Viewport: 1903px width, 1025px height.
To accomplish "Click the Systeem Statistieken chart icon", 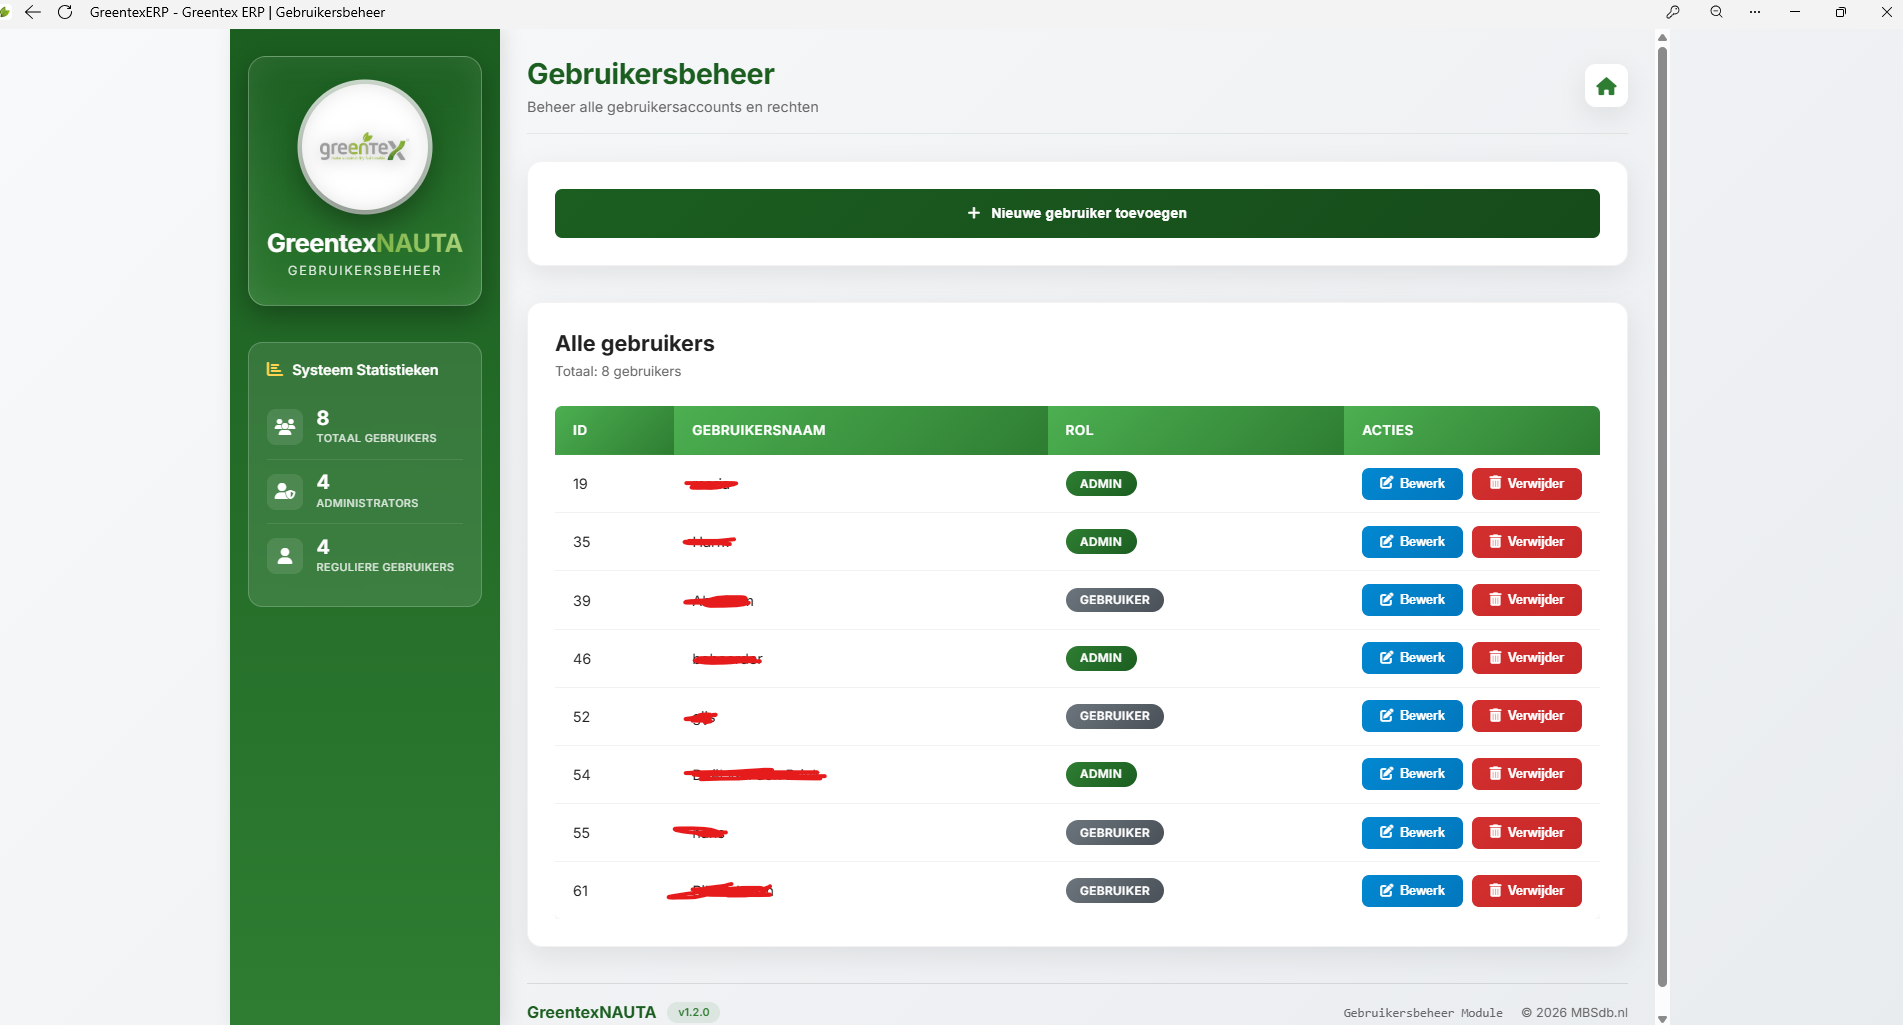I will coord(274,369).
